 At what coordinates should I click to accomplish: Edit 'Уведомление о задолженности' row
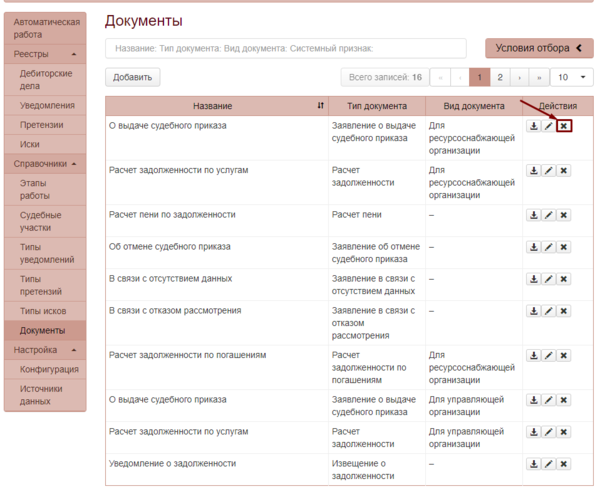(548, 464)
